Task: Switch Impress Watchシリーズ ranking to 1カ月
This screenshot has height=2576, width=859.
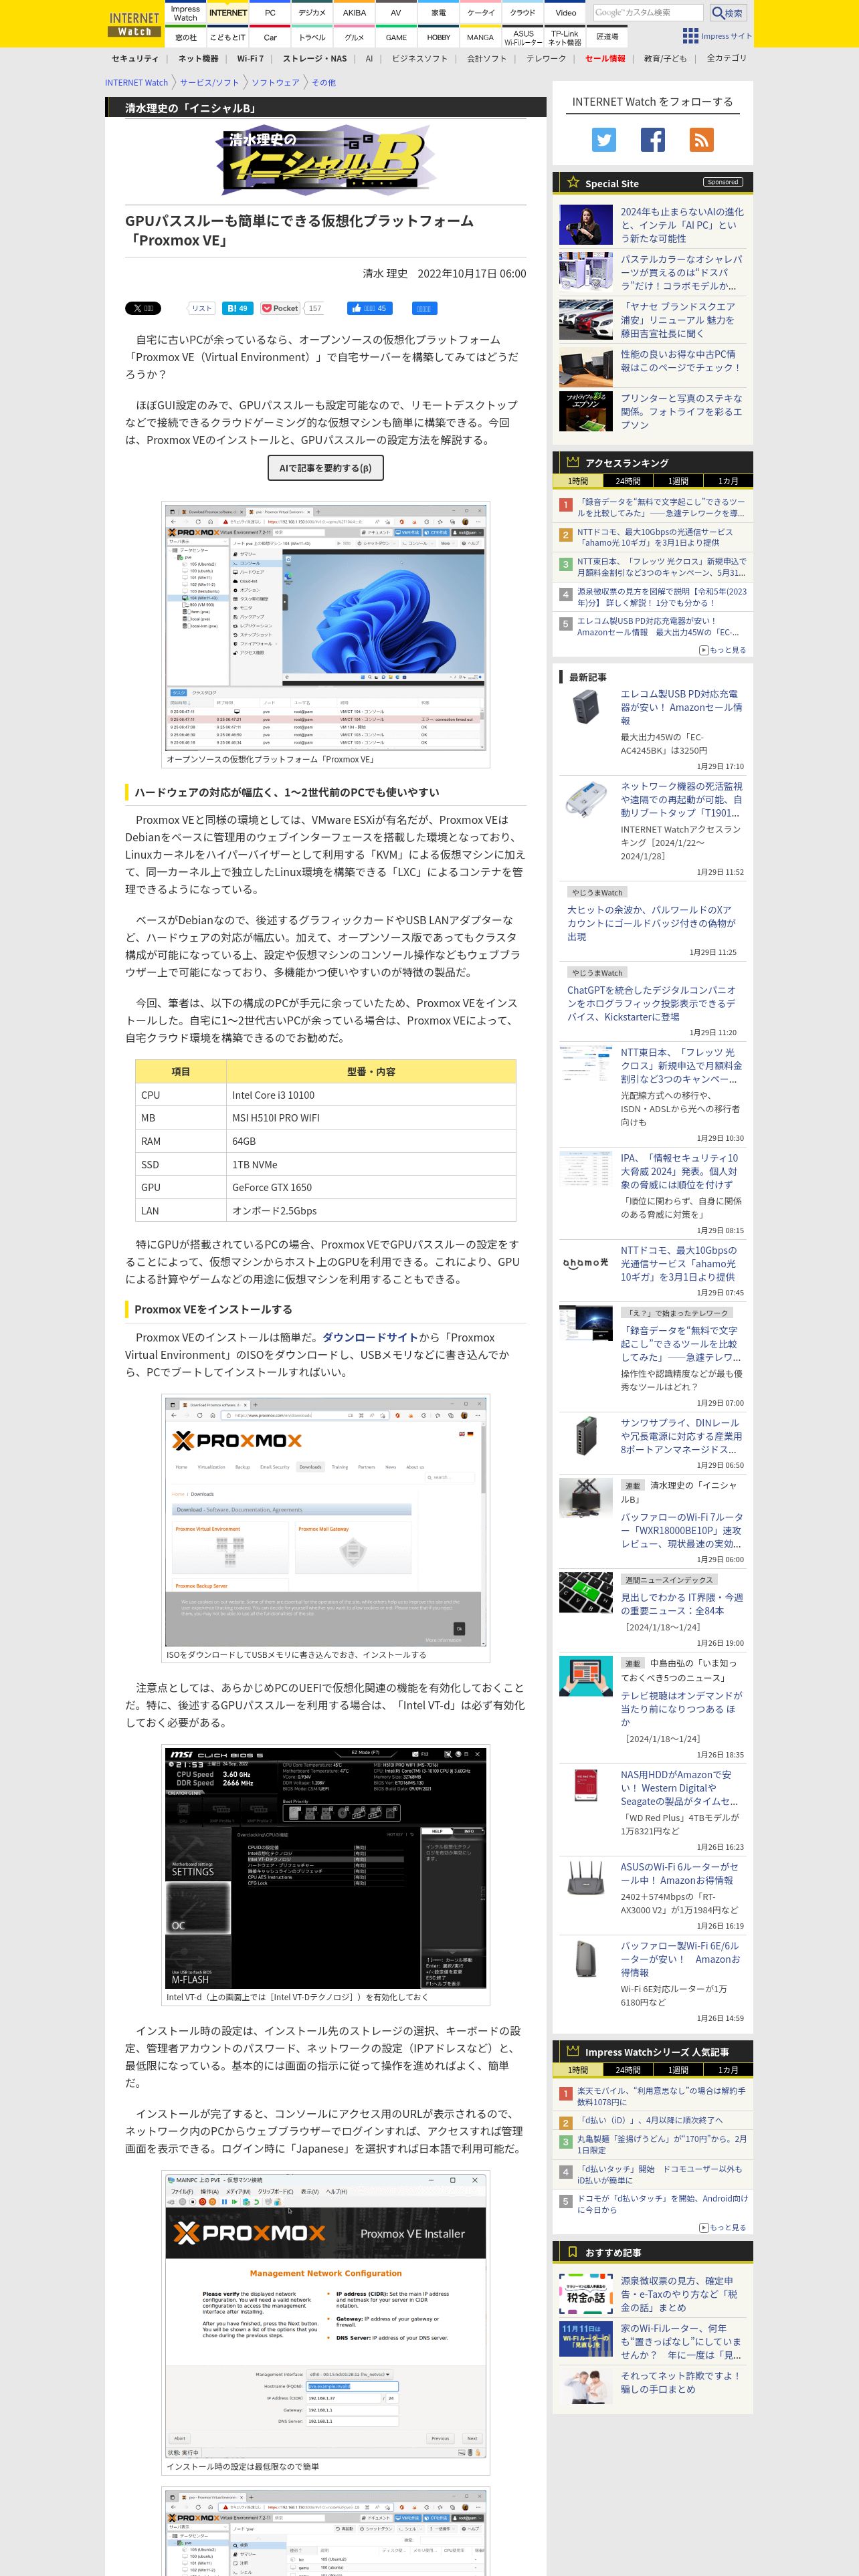Action: pyautogui.click(x=728, y=2070)
